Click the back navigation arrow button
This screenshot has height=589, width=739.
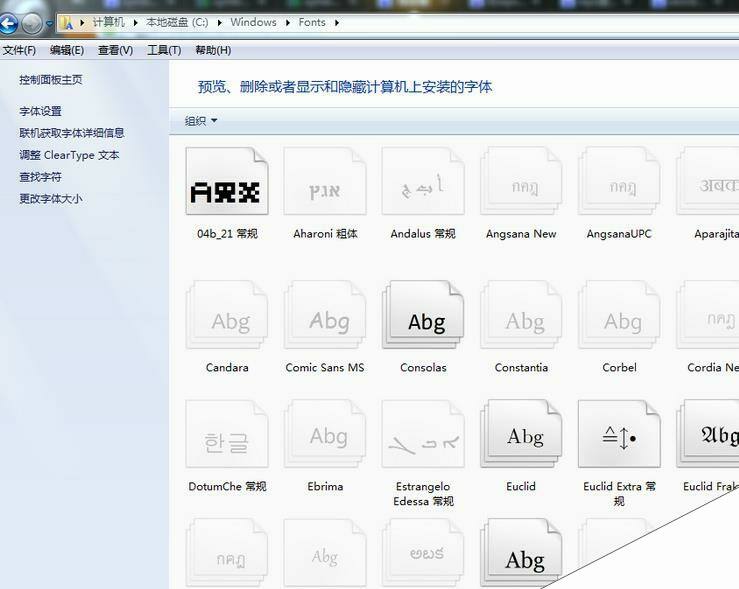pos(9,23)
